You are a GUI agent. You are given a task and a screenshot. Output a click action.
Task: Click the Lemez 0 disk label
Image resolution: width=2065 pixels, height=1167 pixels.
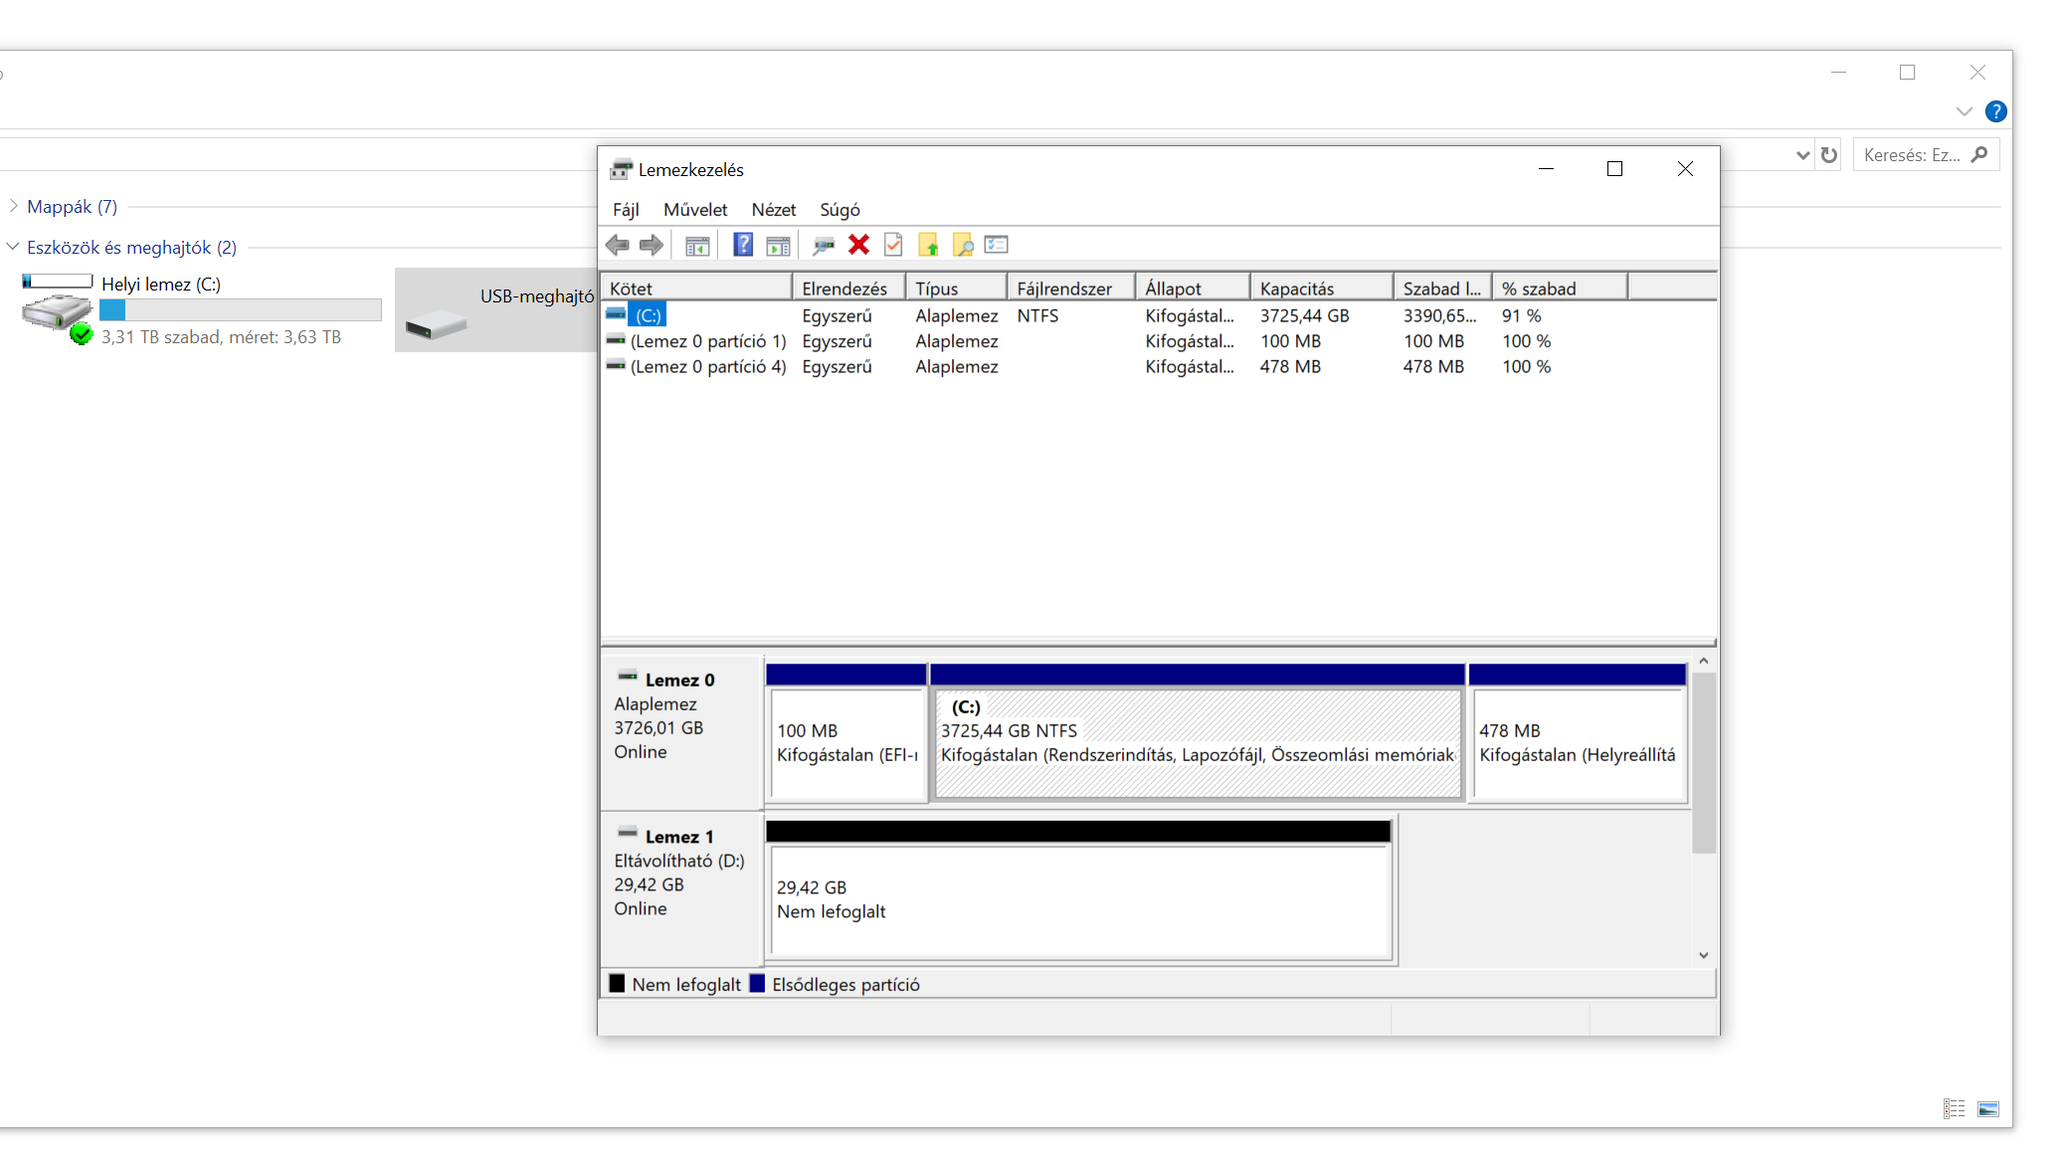[x=680, y=680]
